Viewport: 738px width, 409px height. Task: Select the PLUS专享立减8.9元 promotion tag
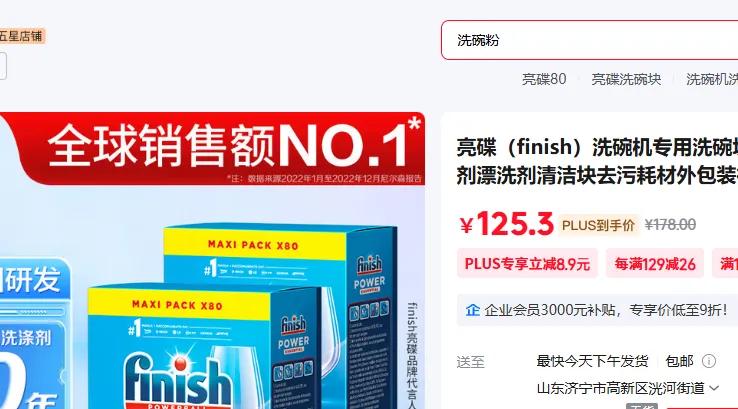(x=527, y=264)
